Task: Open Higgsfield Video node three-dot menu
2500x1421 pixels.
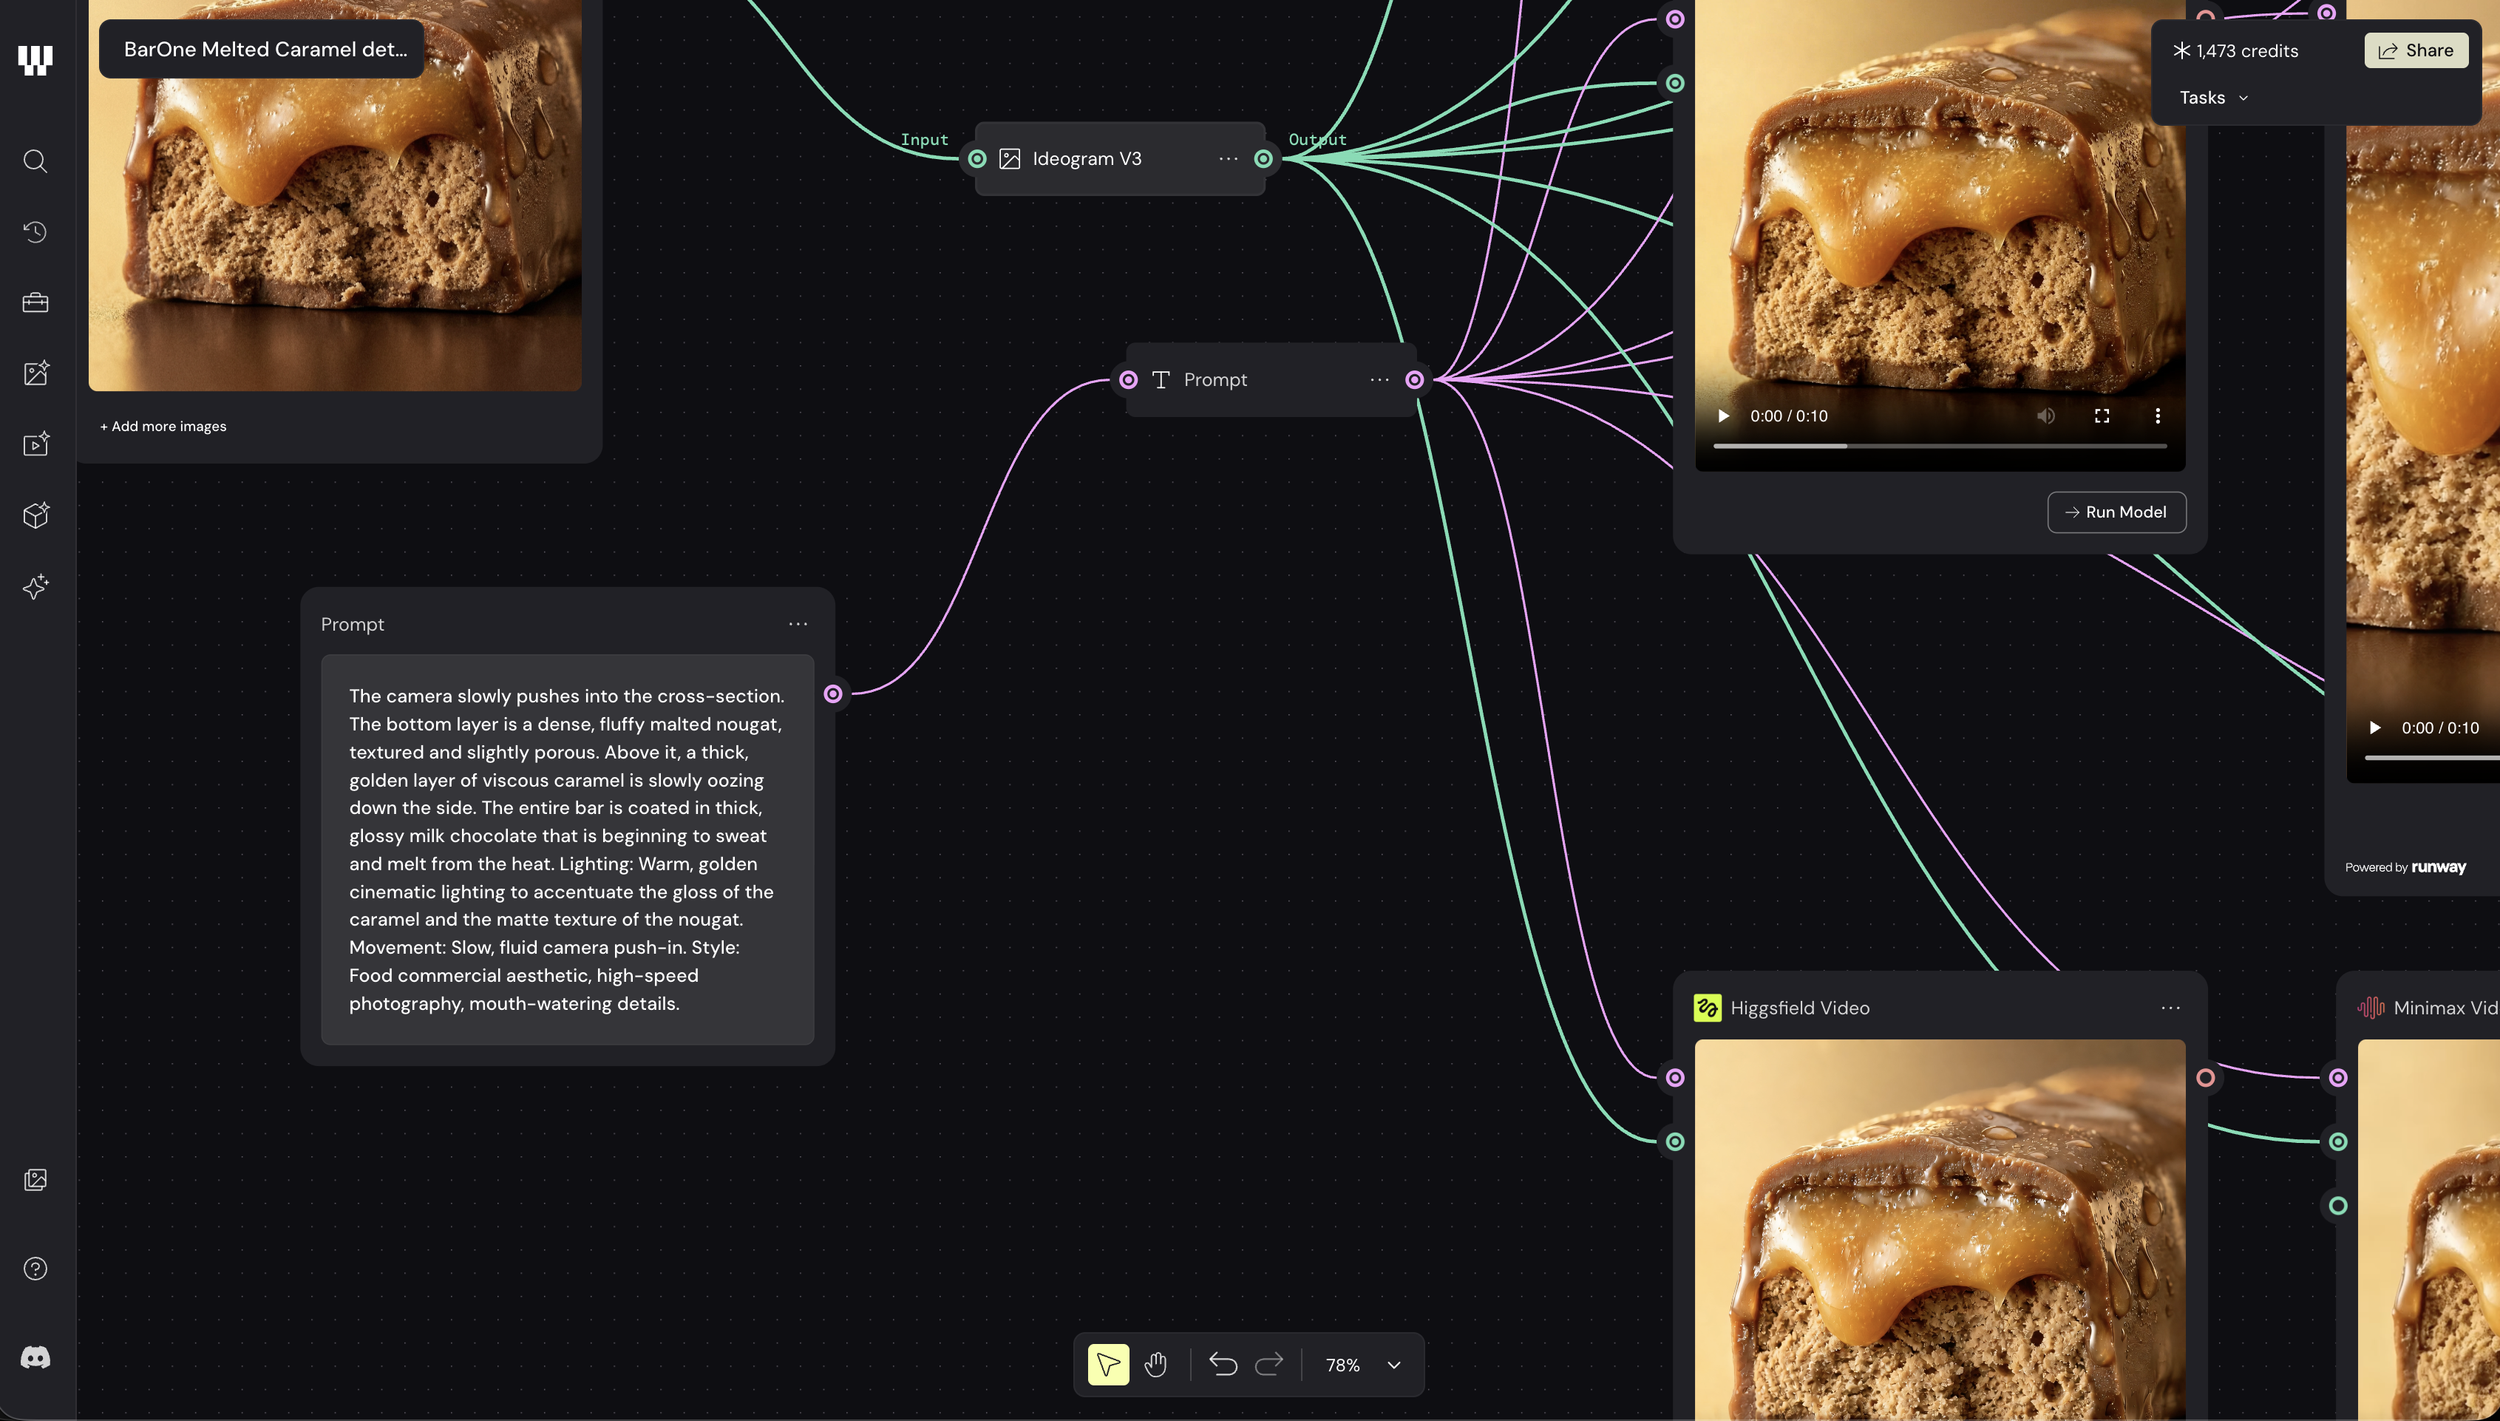Action: coord(2170,1008)
